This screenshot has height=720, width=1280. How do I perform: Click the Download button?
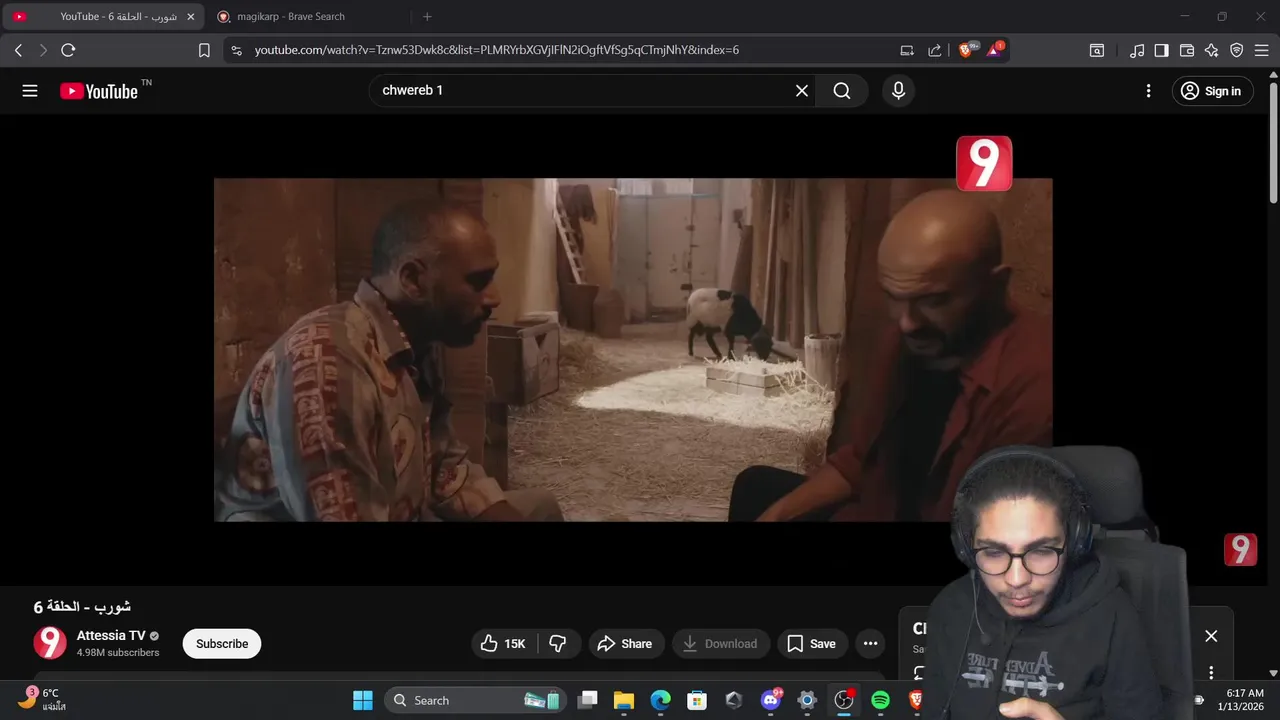(719, 644)
